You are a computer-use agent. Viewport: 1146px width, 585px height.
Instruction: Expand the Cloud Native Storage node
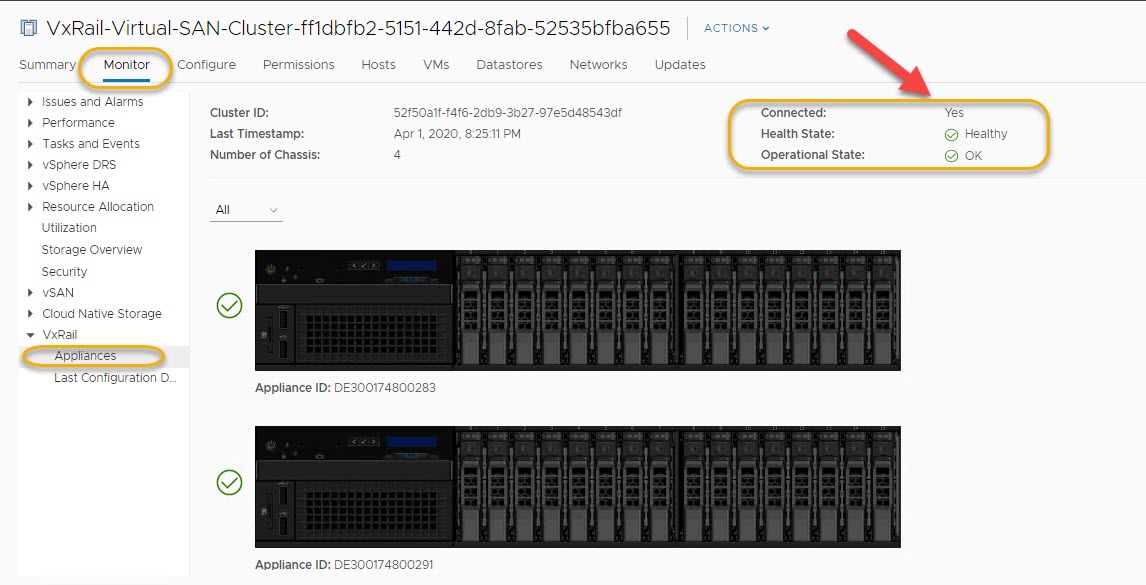pyautogui.click(x=30, y=314)
